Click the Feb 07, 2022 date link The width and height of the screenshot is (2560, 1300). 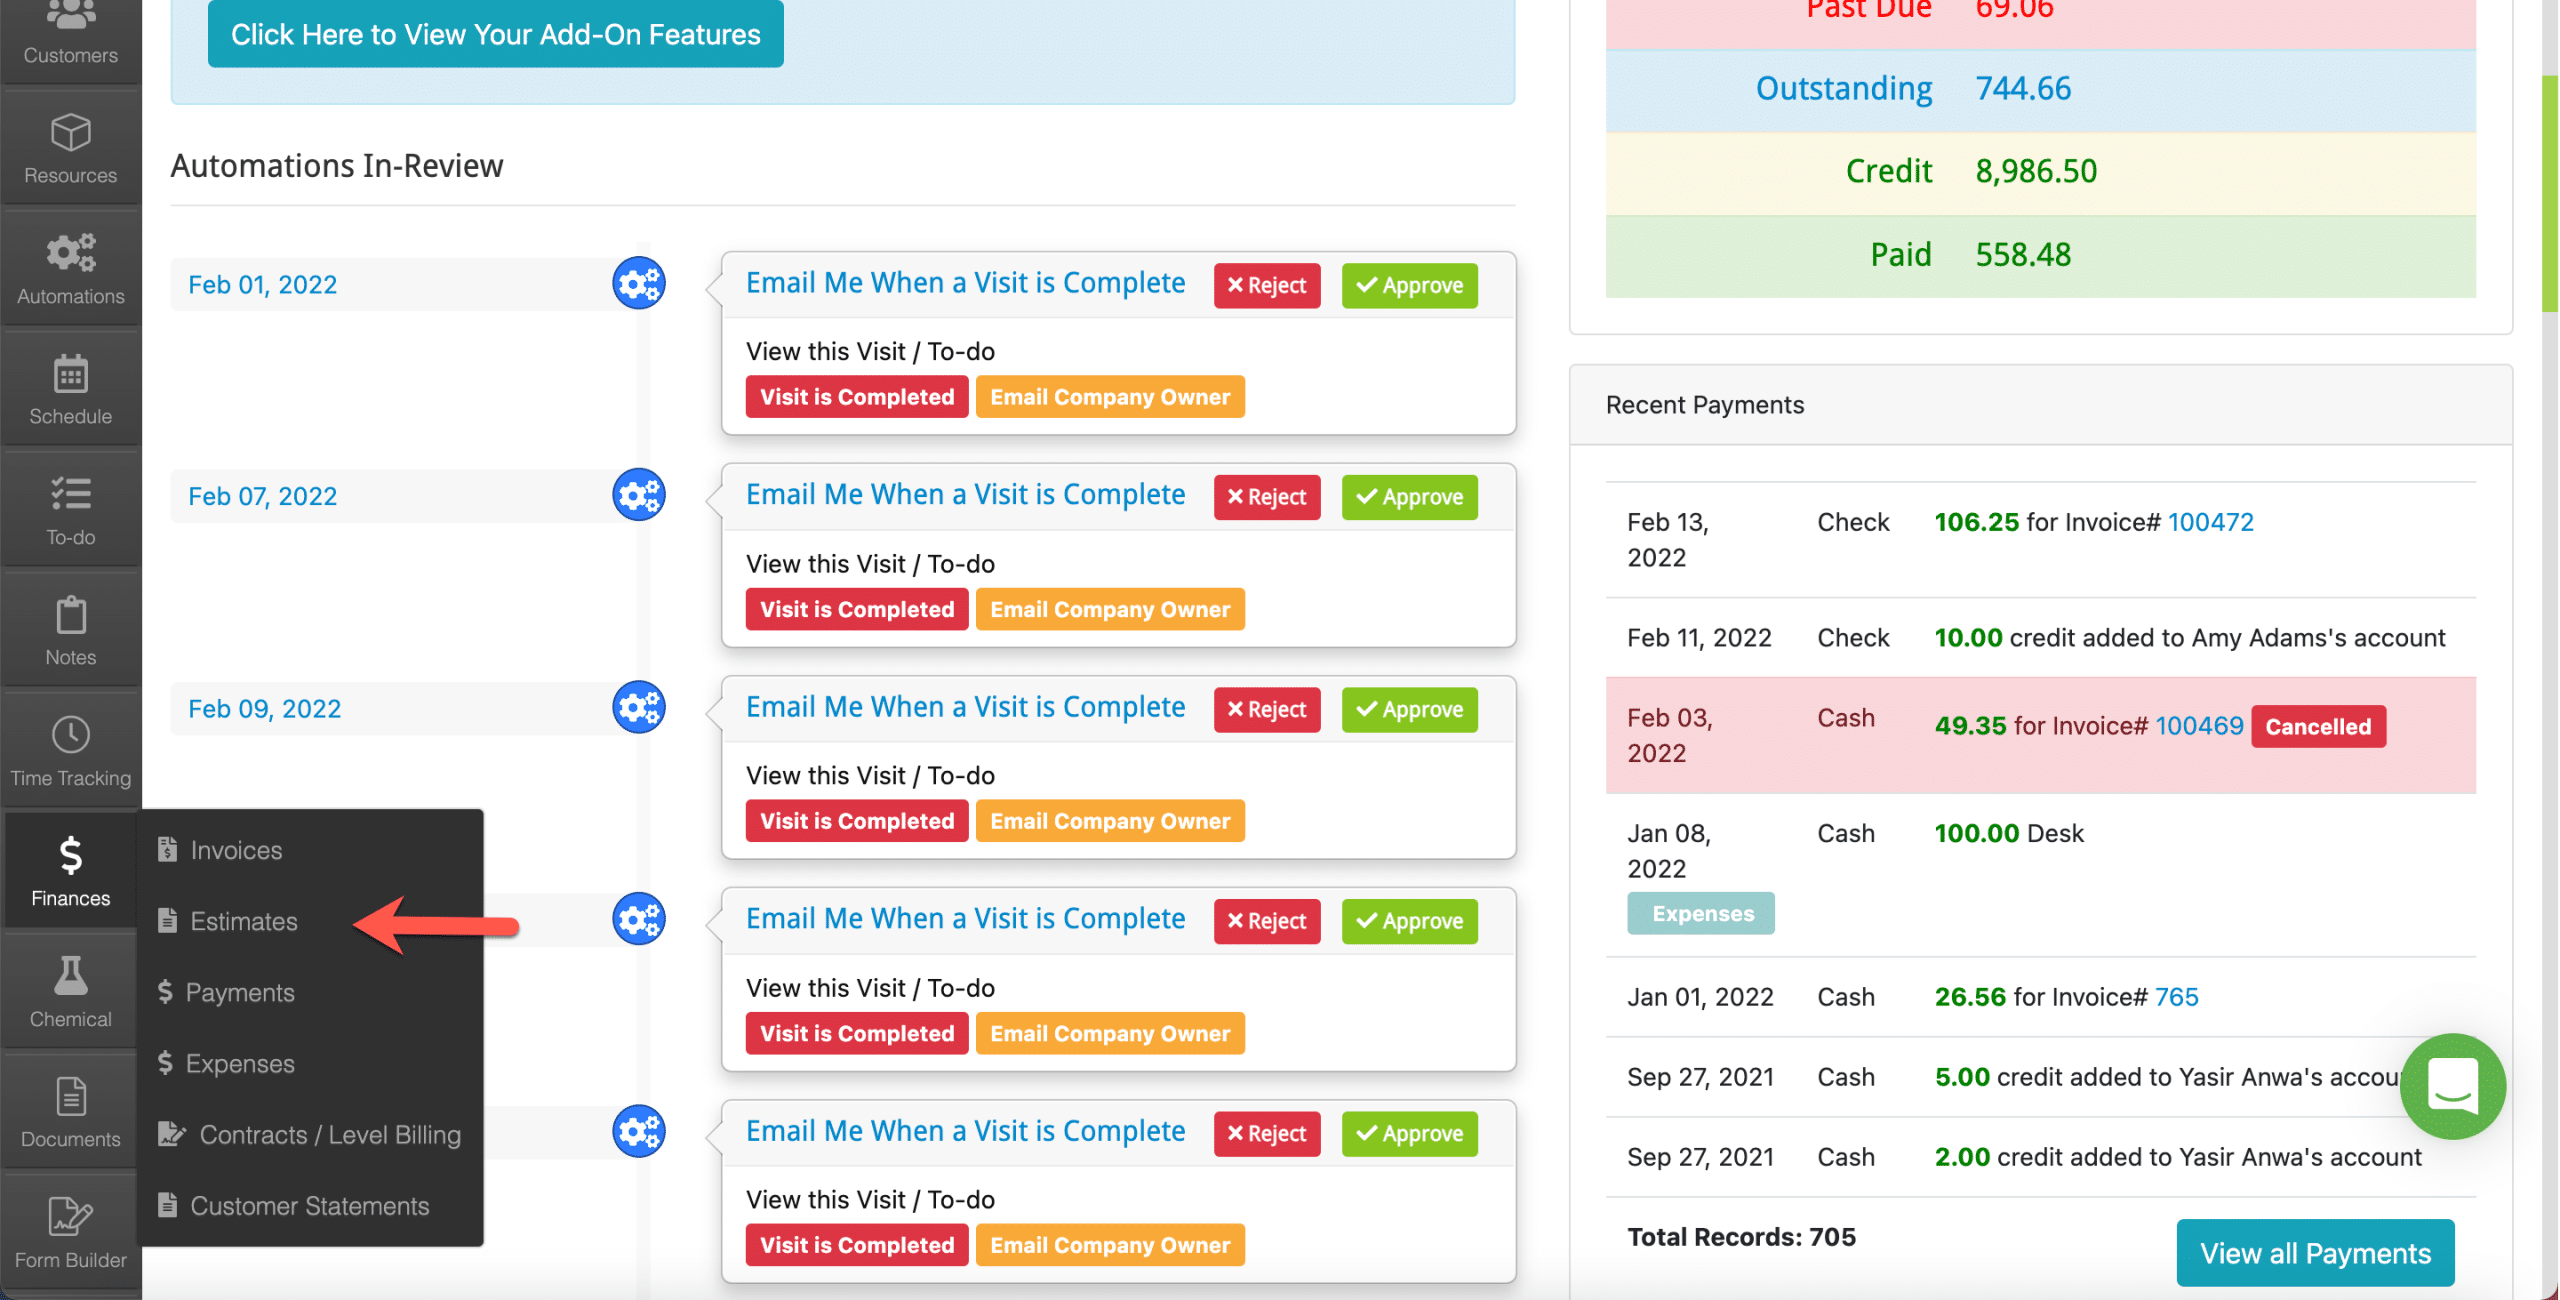point(263,497)
